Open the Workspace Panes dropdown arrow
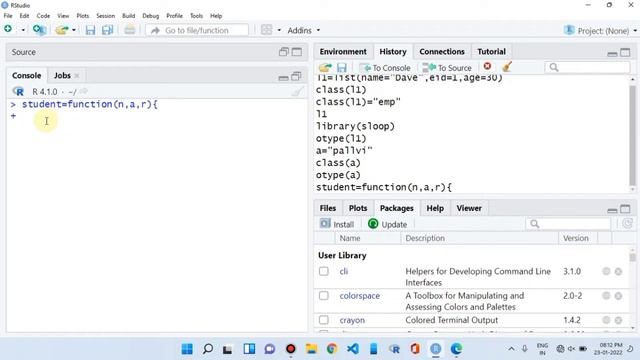Viewport: 640px width, 360px height. (x=279, y=30)
